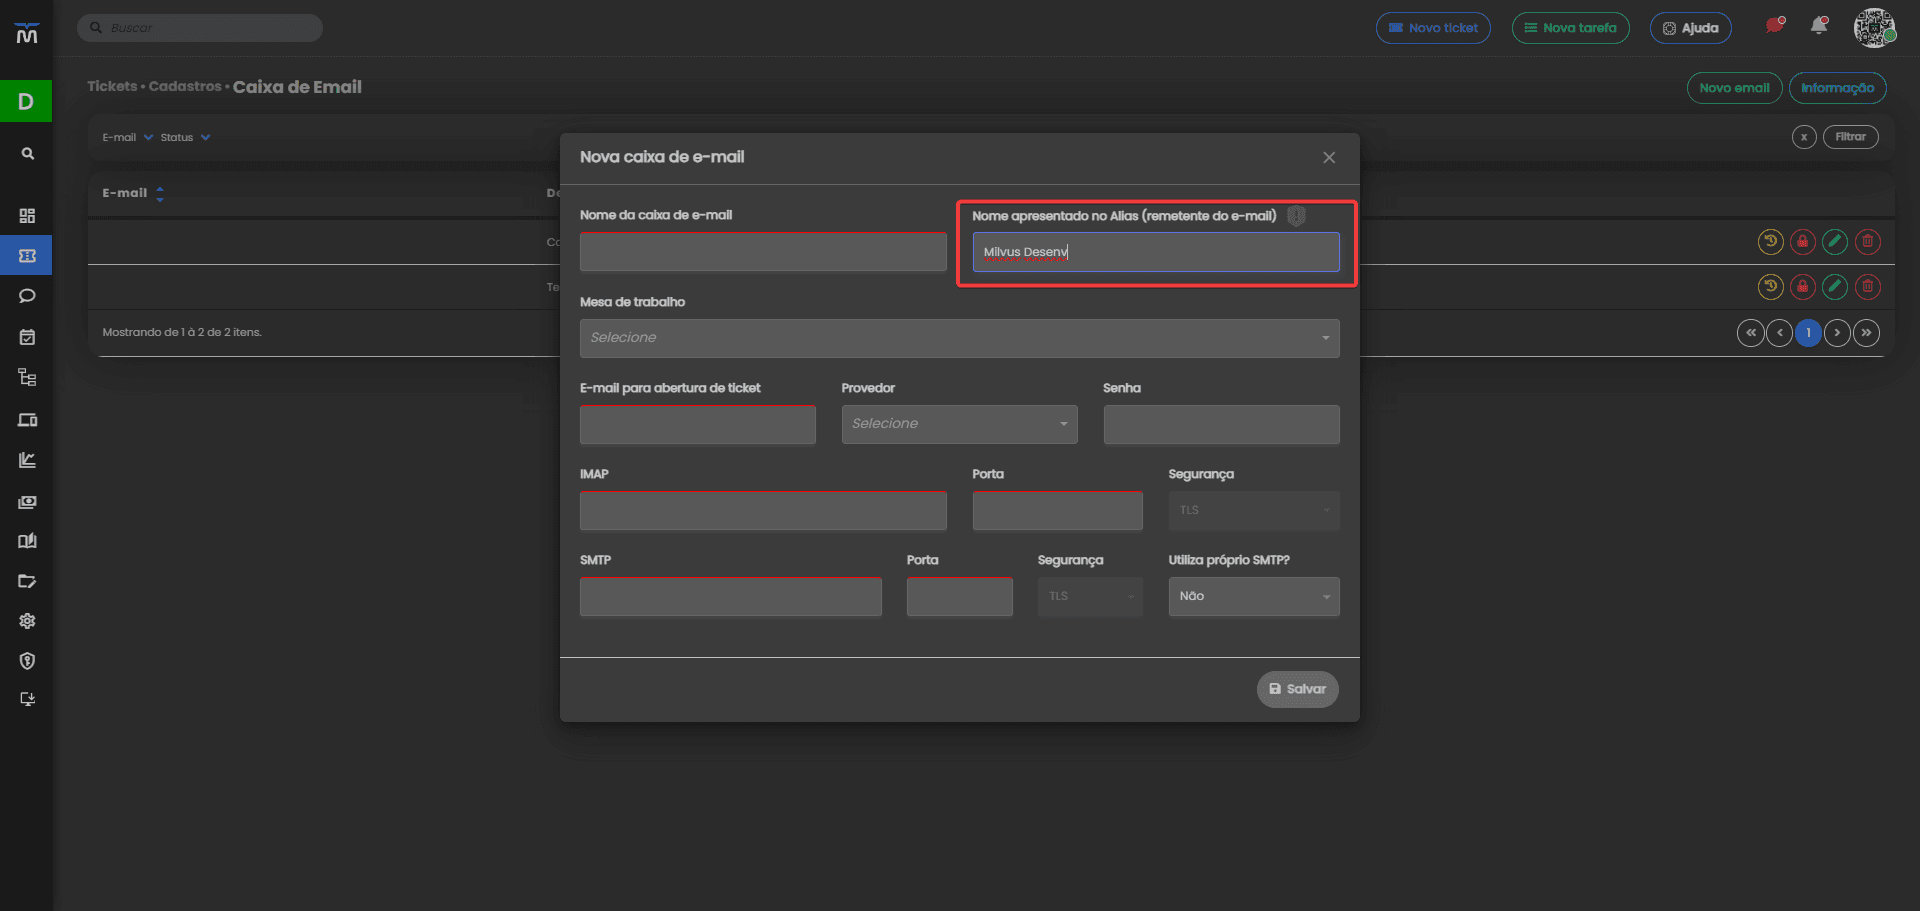The width and height of the screenshot is (1920, 911).
Task: Click the edit pencil icon in first row
Action: (x=1834, y=241)
